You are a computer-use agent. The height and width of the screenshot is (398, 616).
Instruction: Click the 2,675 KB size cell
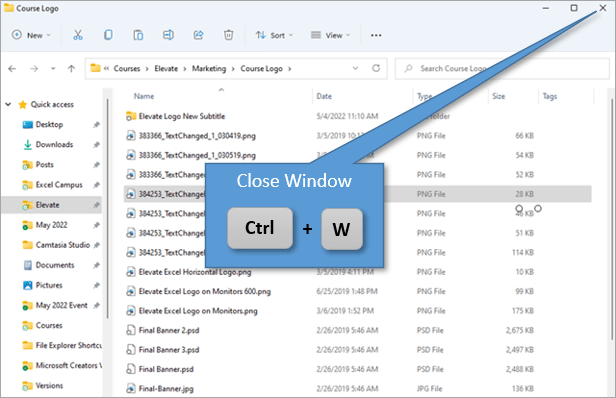pos(519,330)
